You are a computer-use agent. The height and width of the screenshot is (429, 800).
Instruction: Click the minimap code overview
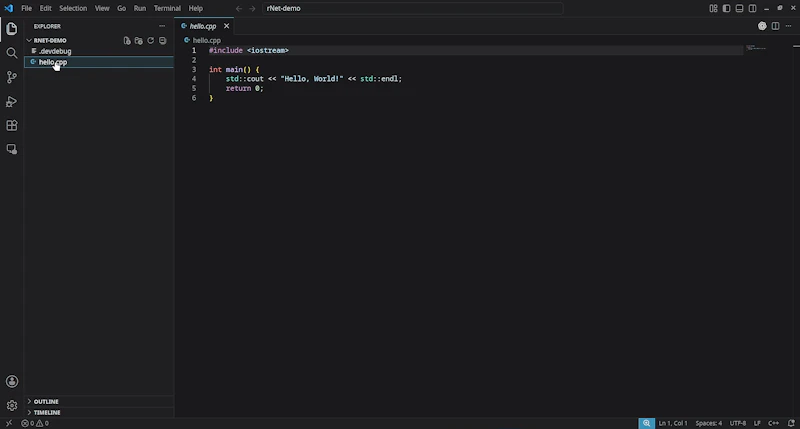pos(756,48)
